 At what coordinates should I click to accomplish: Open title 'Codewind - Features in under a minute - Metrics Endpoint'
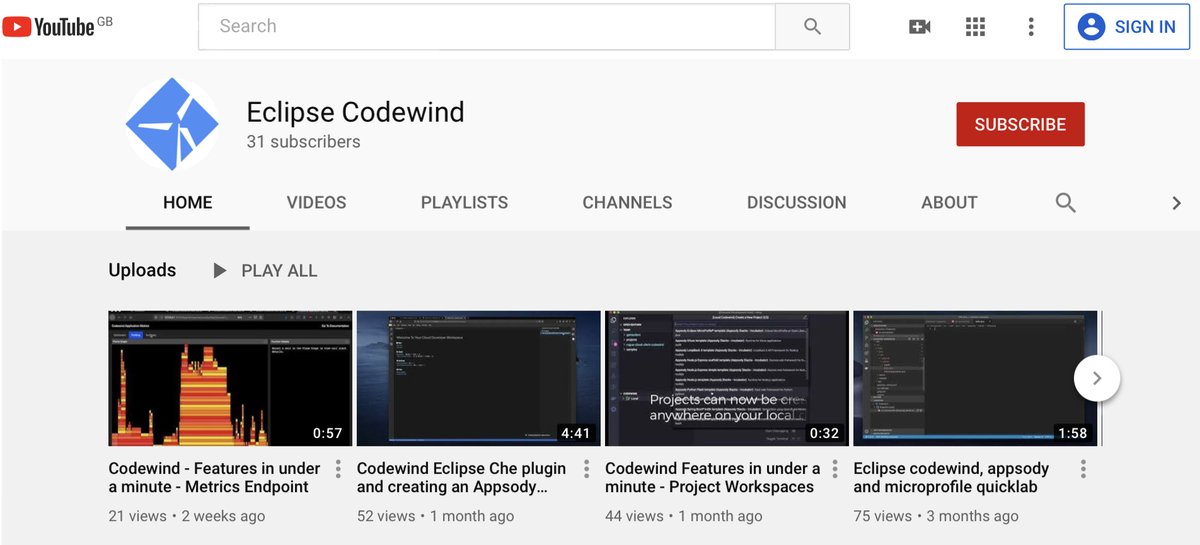click(215, 478)
